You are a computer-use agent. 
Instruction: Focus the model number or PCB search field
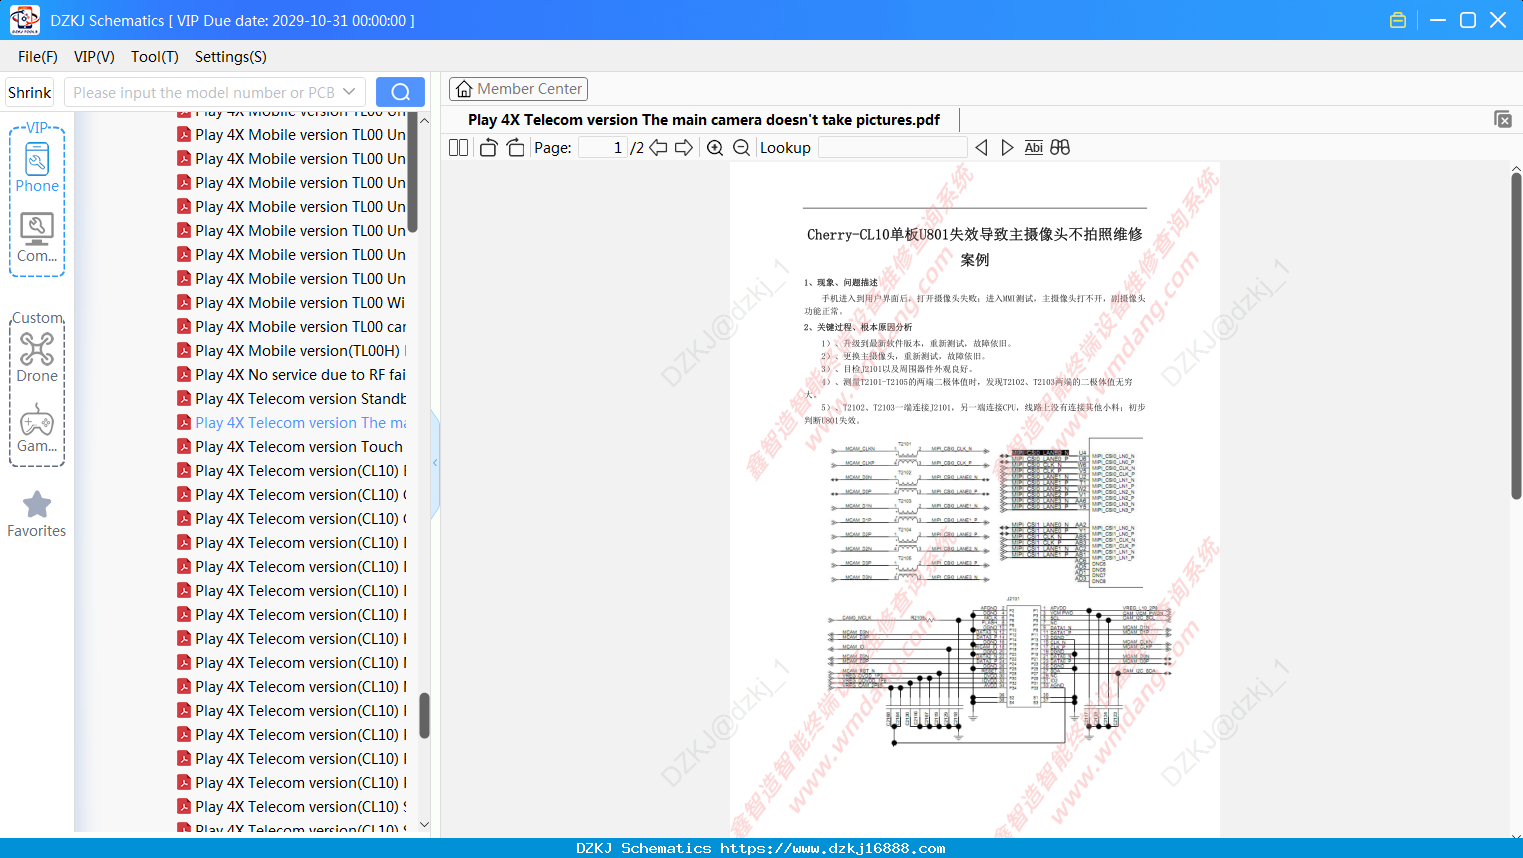[x=203, y=92]
